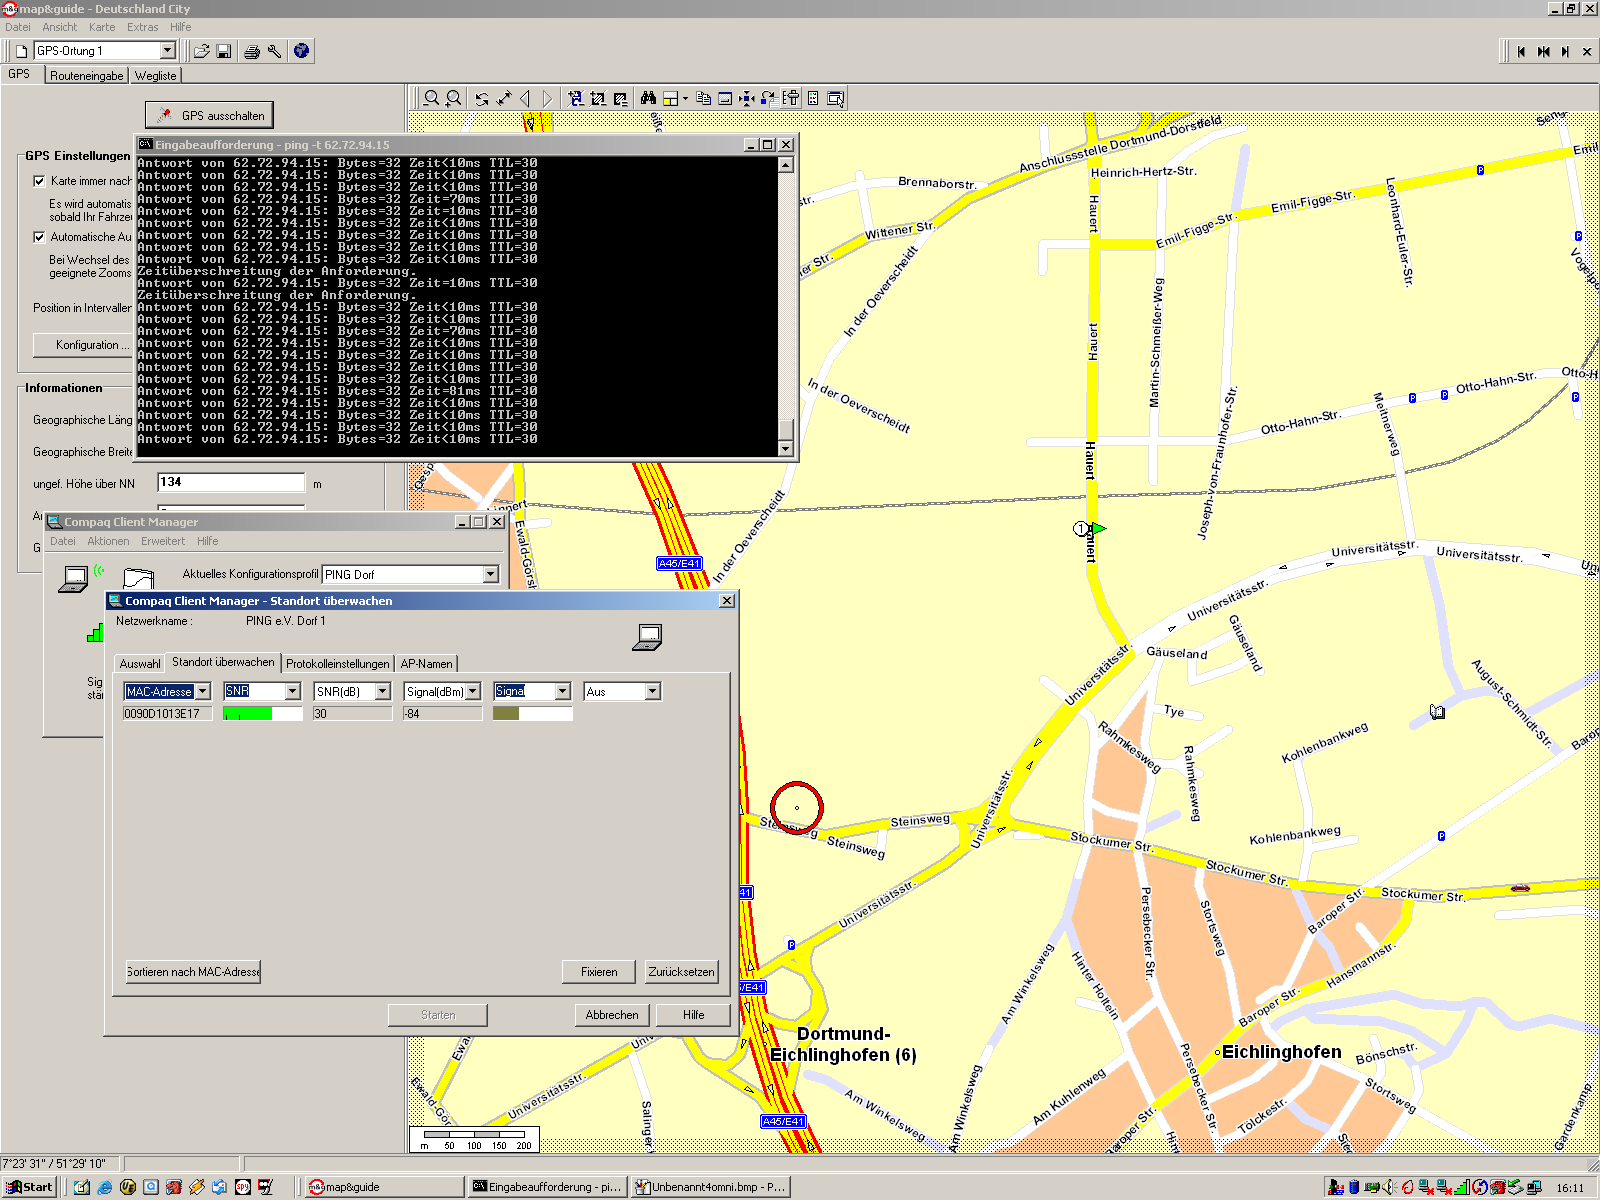Click the map&guide taskbar item
Image resolution: width=1600 pixels, height=1200 pixels.
click(x=384, y=1187)
